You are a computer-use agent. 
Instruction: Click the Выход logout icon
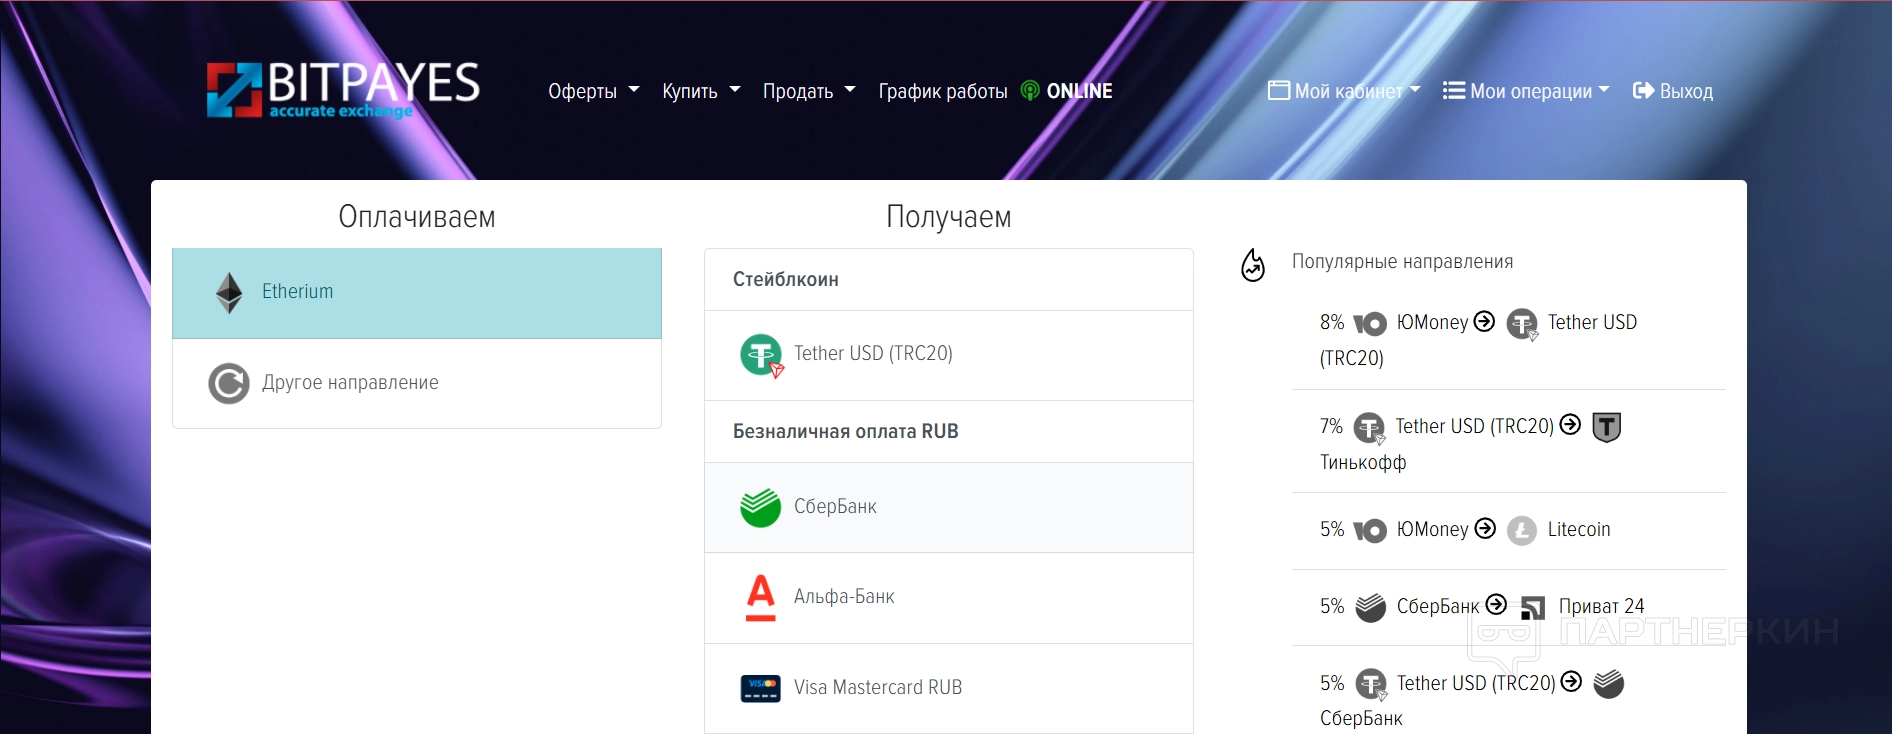(x=1643, y=91)
